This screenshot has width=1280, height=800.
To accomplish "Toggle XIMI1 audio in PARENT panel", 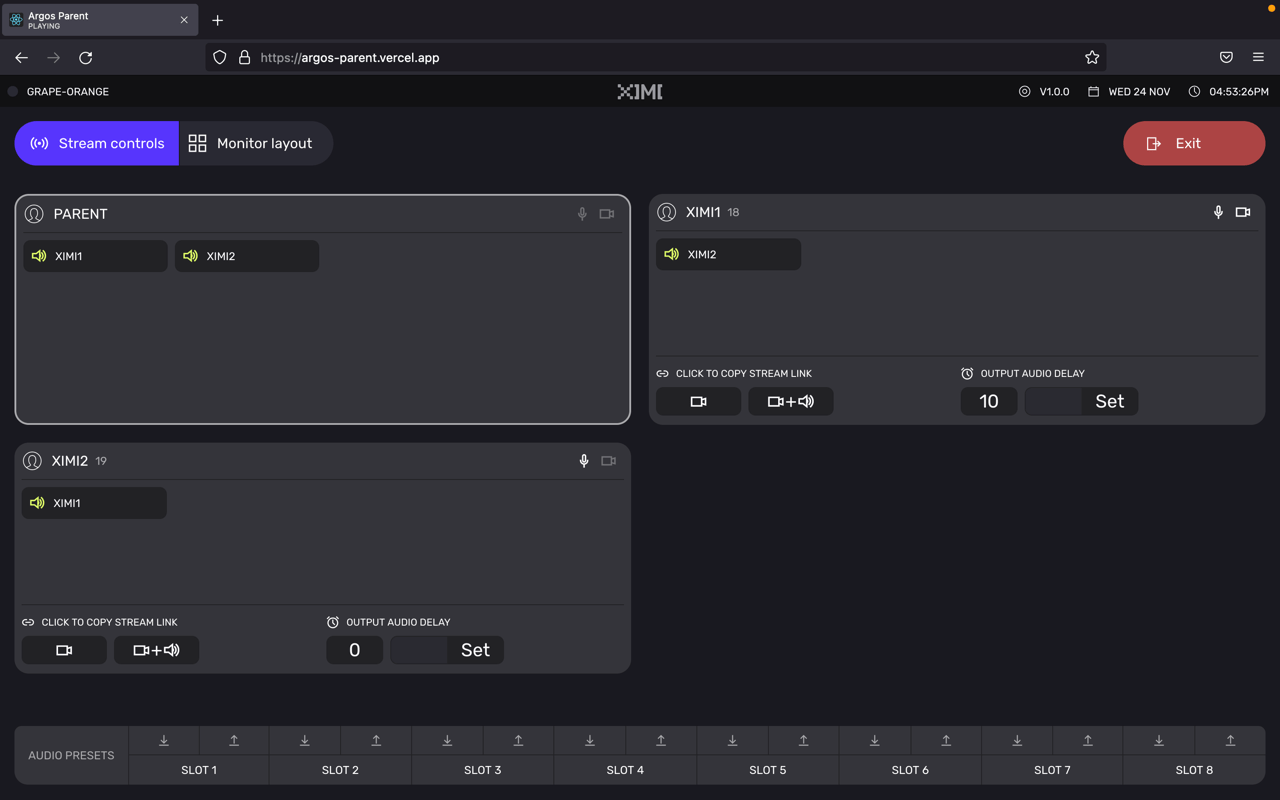I will (x=95, y=256).
